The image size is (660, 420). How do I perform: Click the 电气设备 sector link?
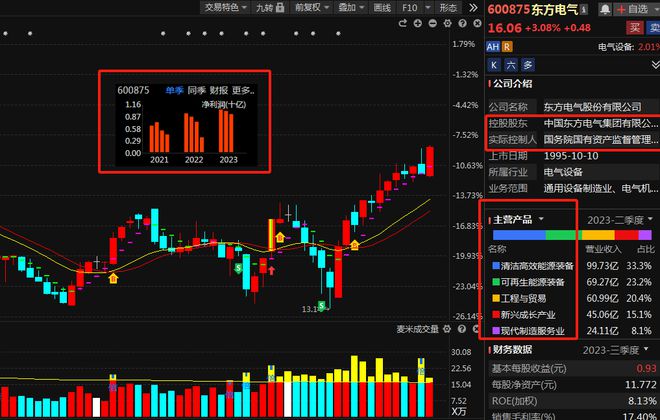click(615, 47)
